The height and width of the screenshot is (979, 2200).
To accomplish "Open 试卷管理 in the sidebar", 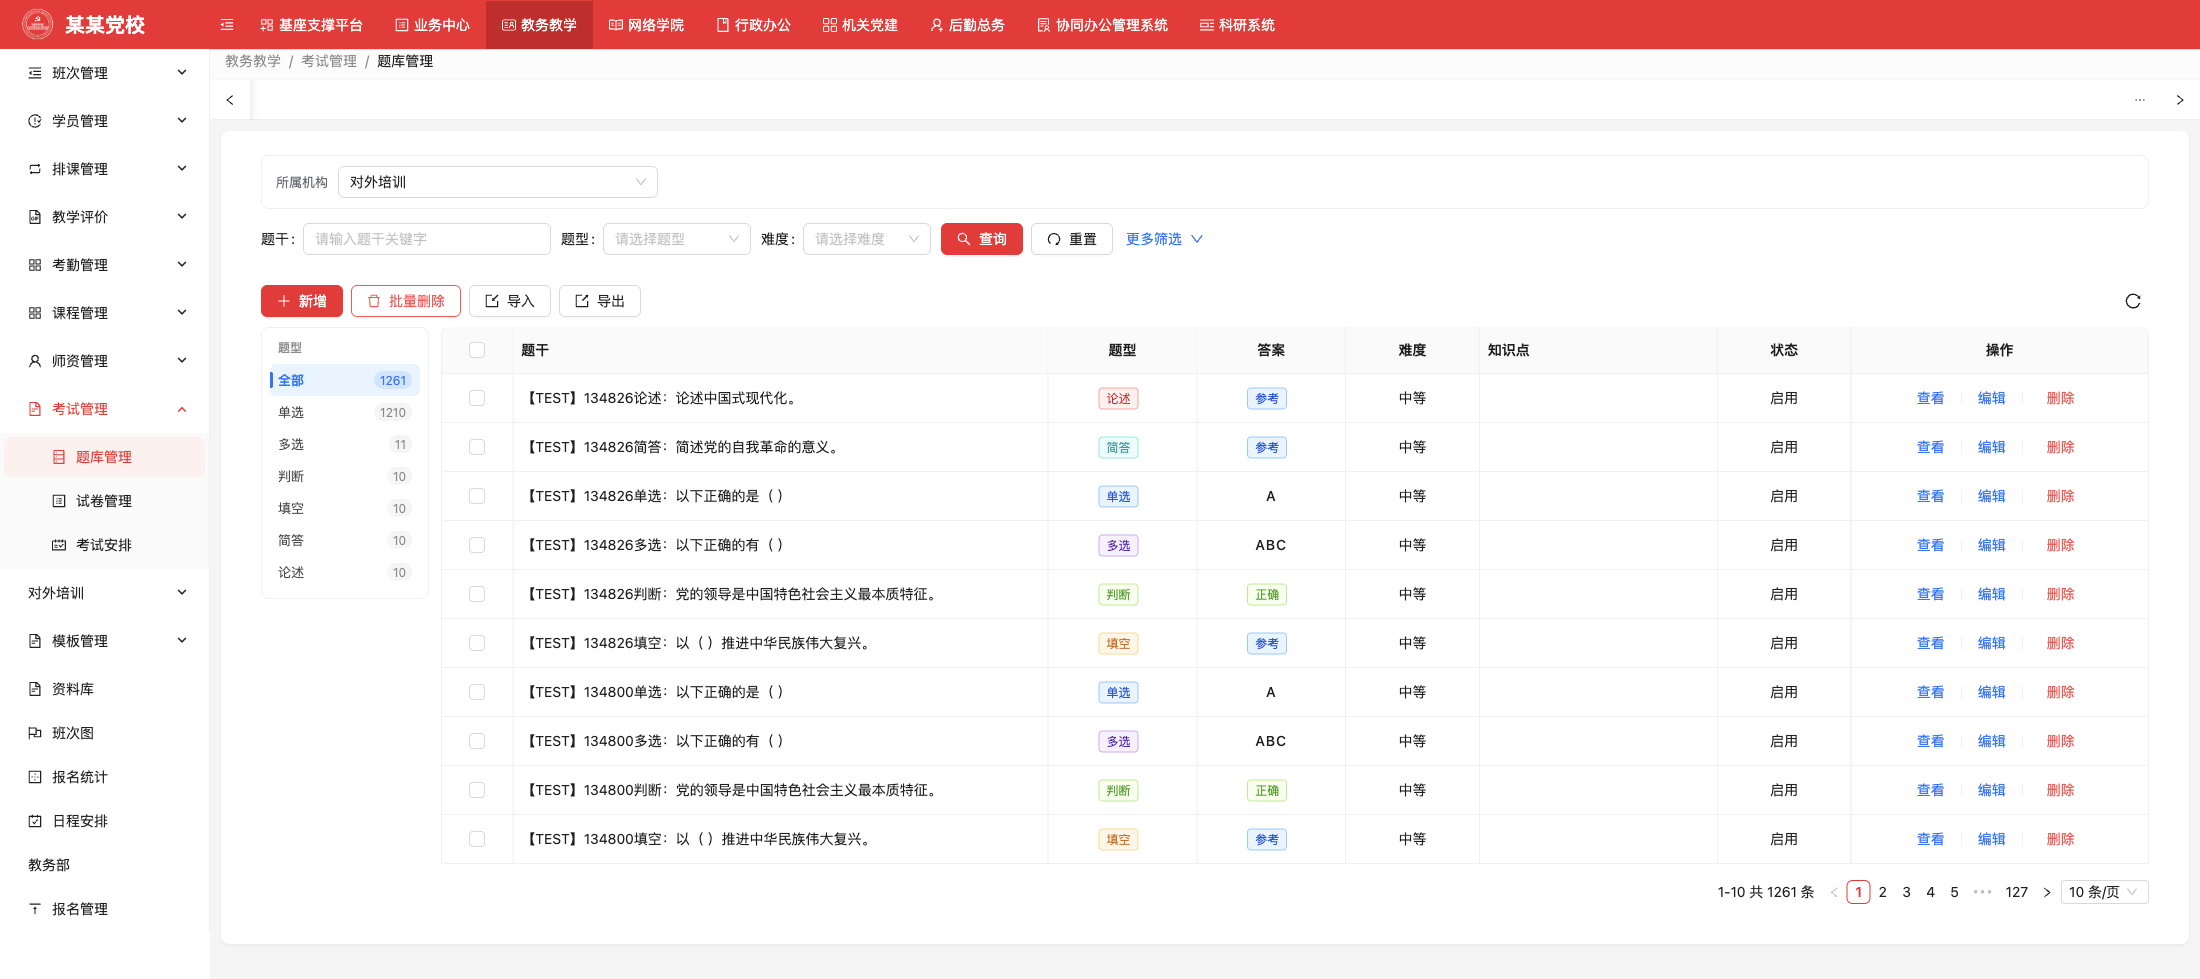I will (104, 501).
